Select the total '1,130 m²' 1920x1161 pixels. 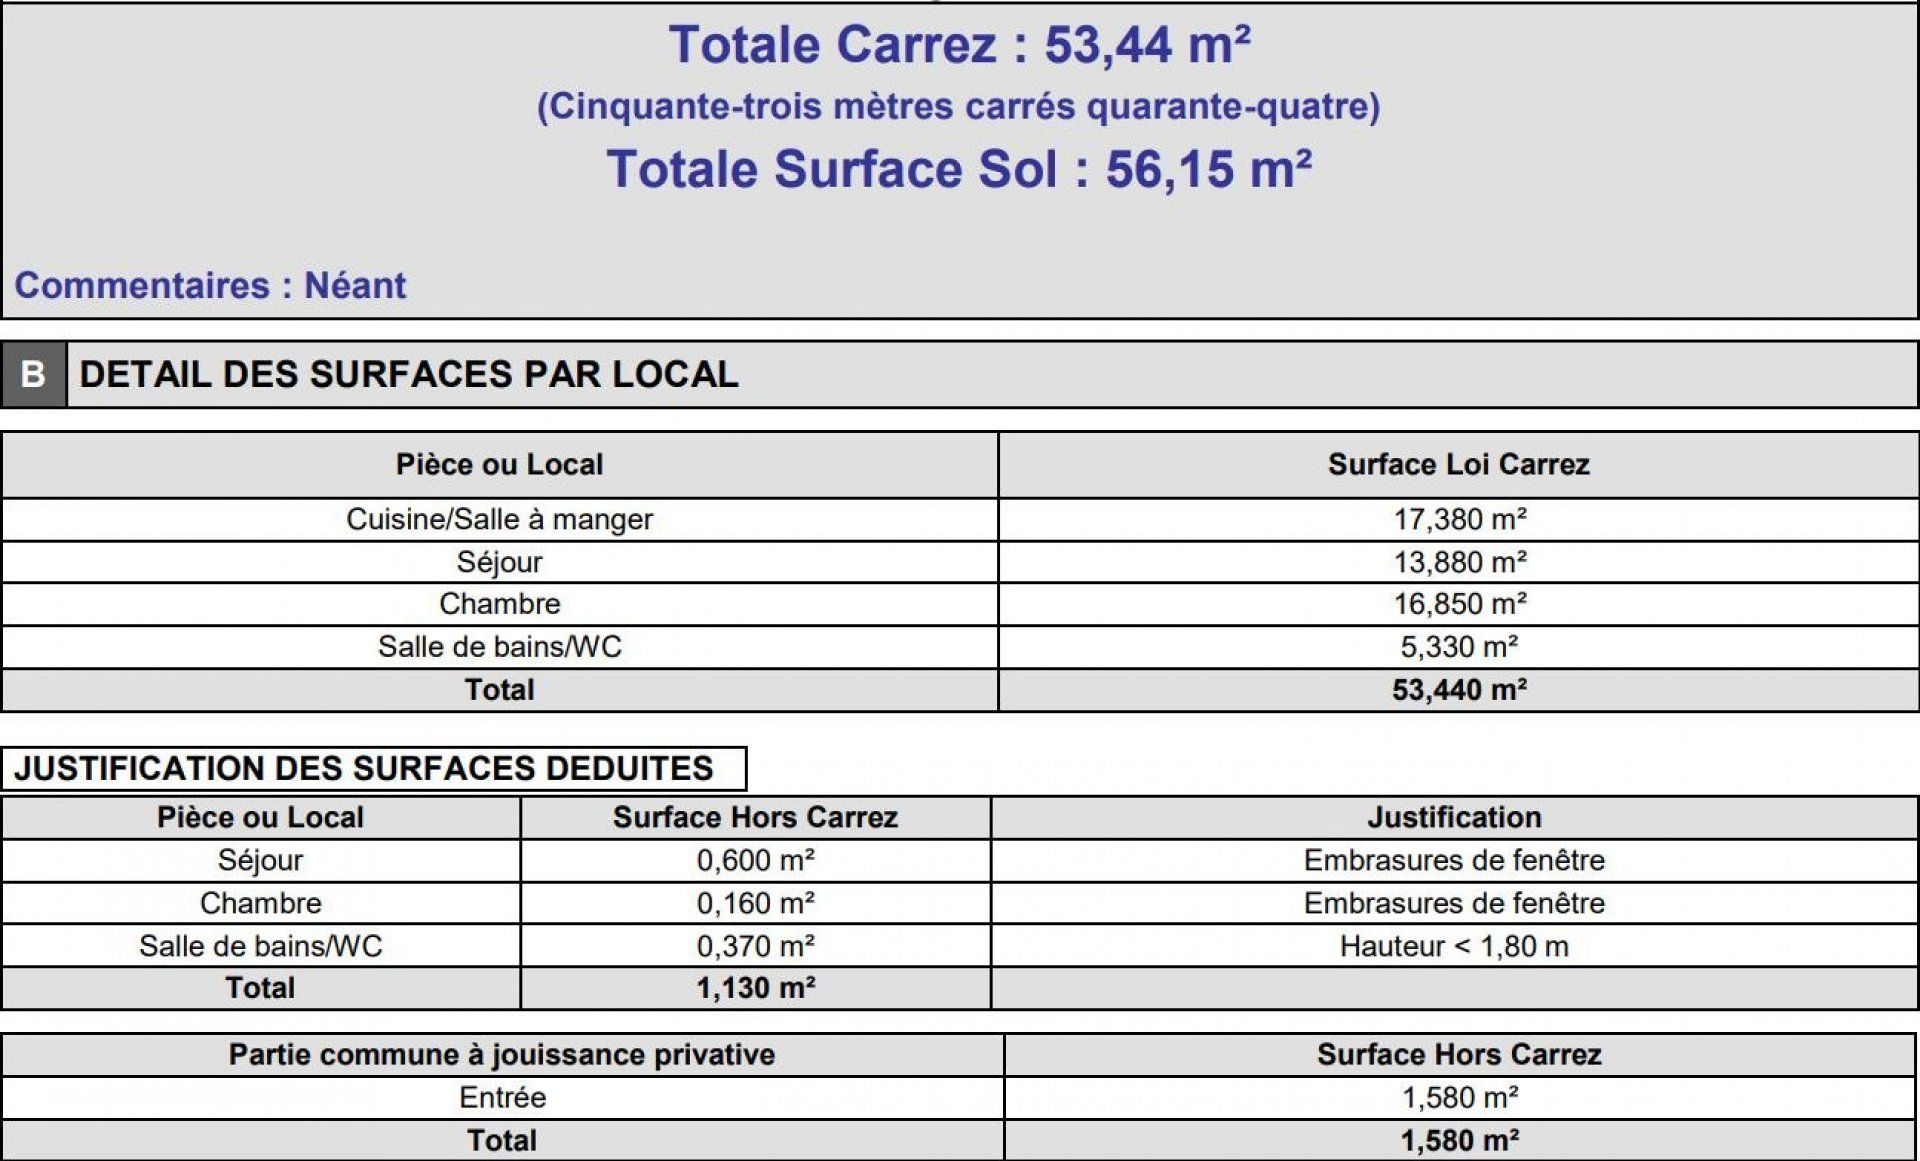pos(755,988)
